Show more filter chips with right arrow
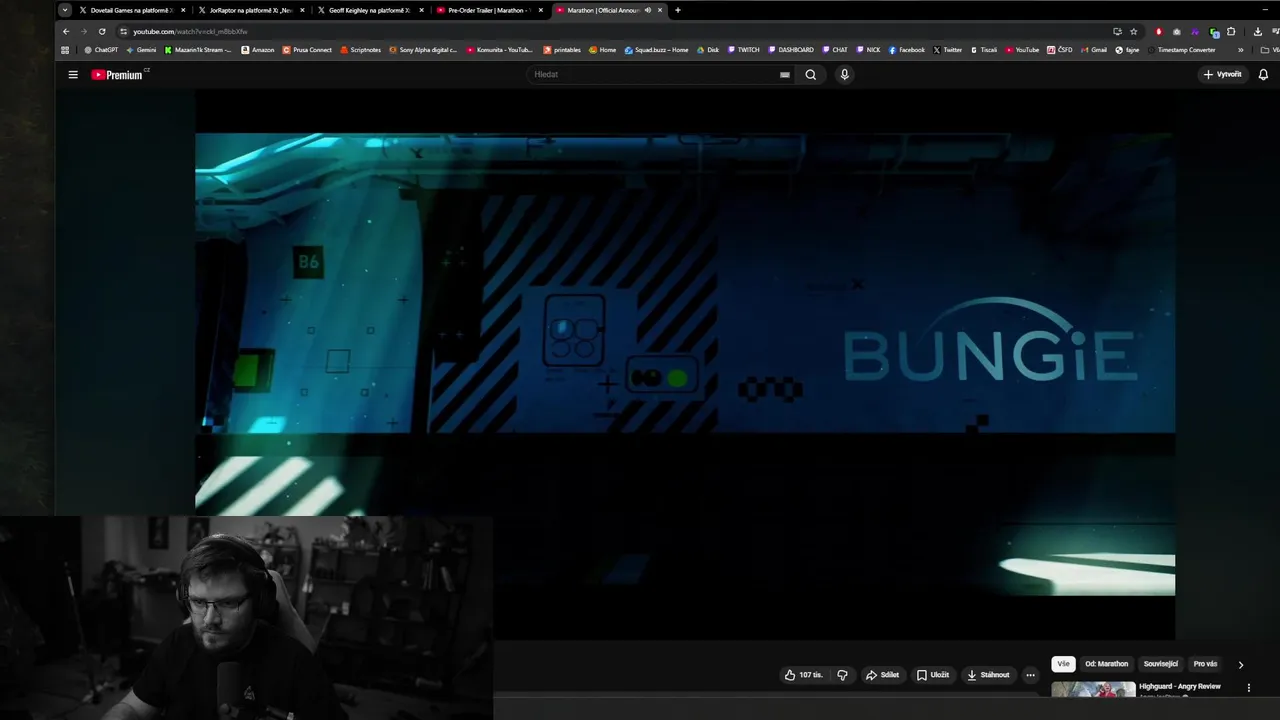 pyautogui.click(x=1241, y=664)
